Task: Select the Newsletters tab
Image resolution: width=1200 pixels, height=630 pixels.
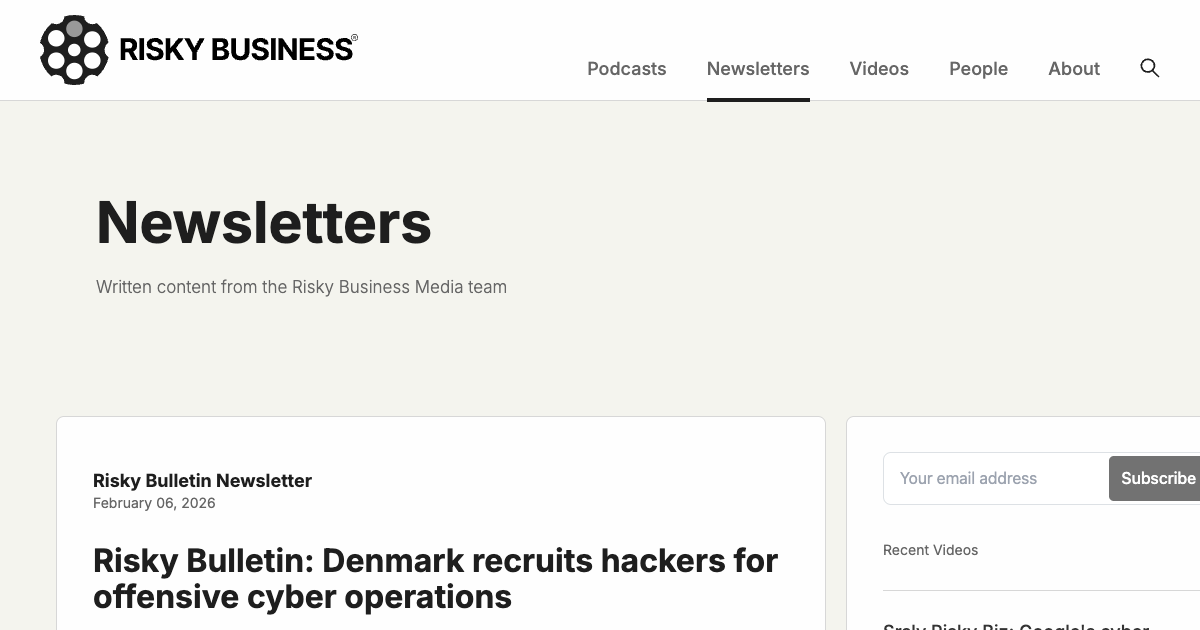Action: pyautogui.click(x=758, y=68)
